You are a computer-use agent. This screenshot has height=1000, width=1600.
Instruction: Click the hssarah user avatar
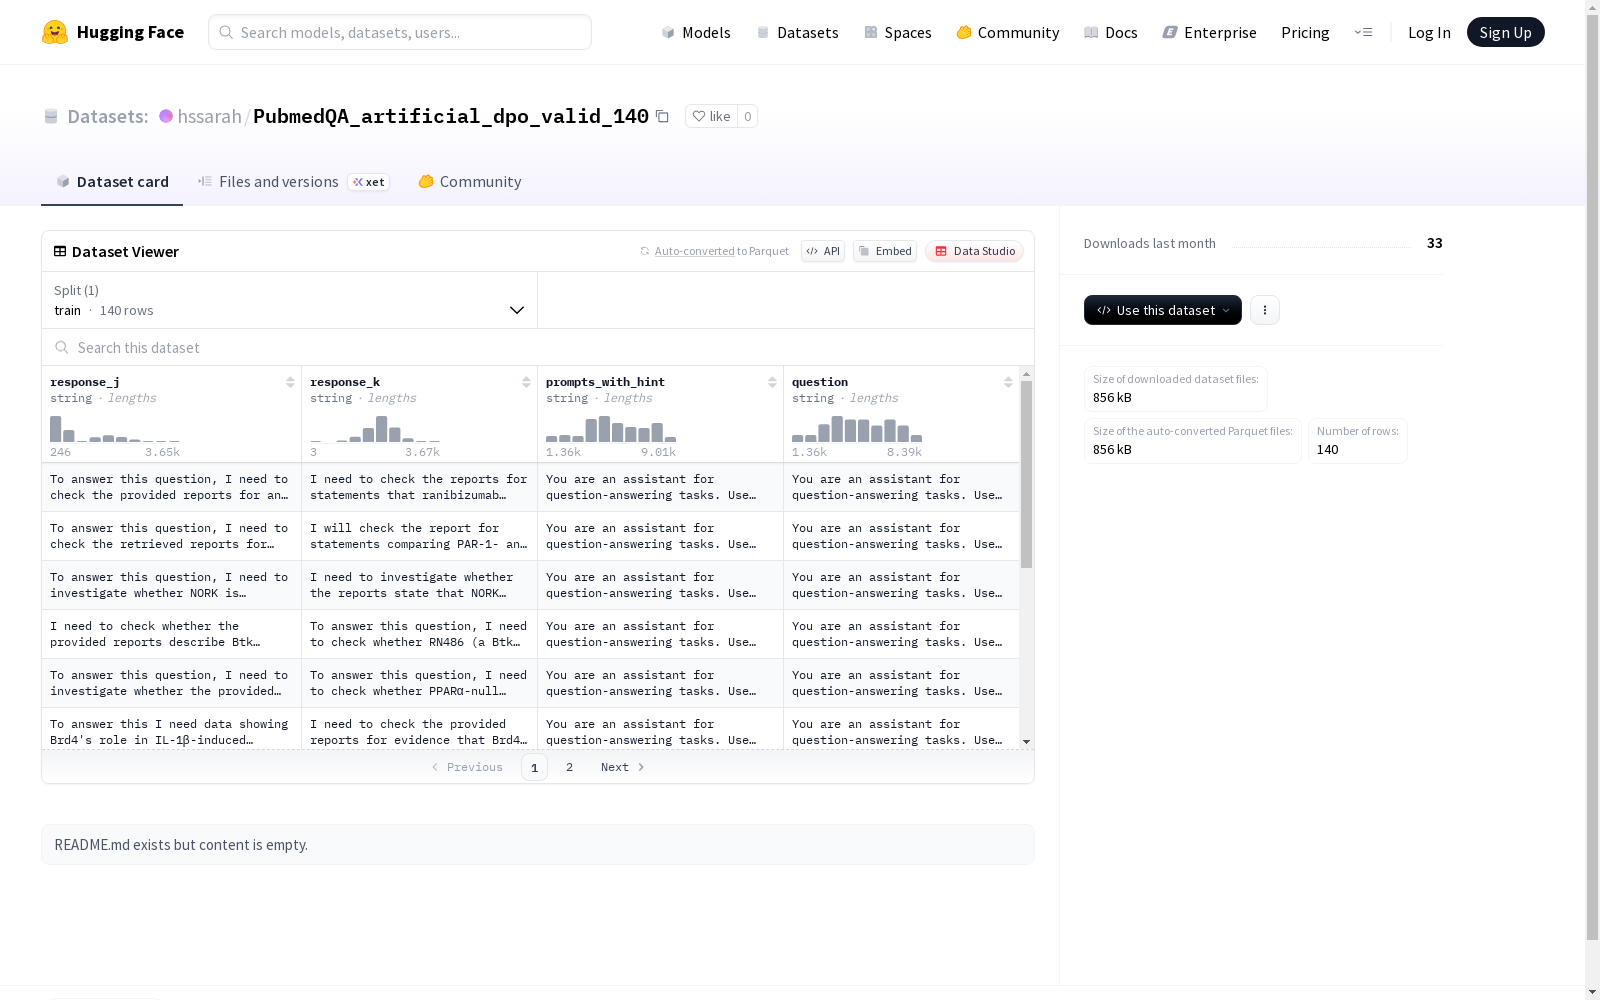166,116
